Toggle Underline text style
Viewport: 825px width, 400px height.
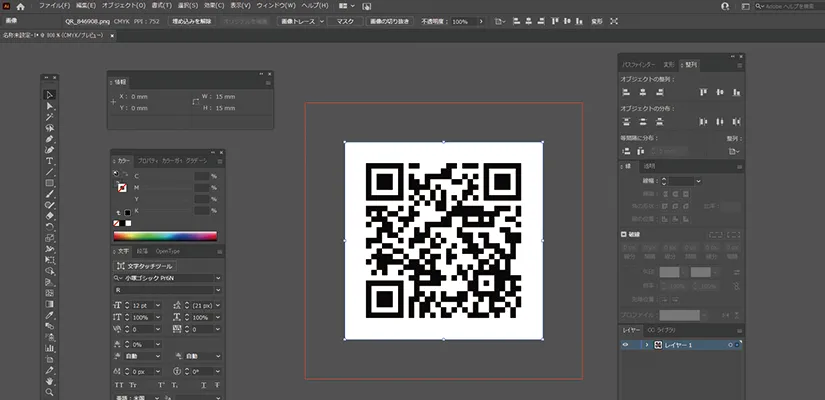[x=203, y=385]
